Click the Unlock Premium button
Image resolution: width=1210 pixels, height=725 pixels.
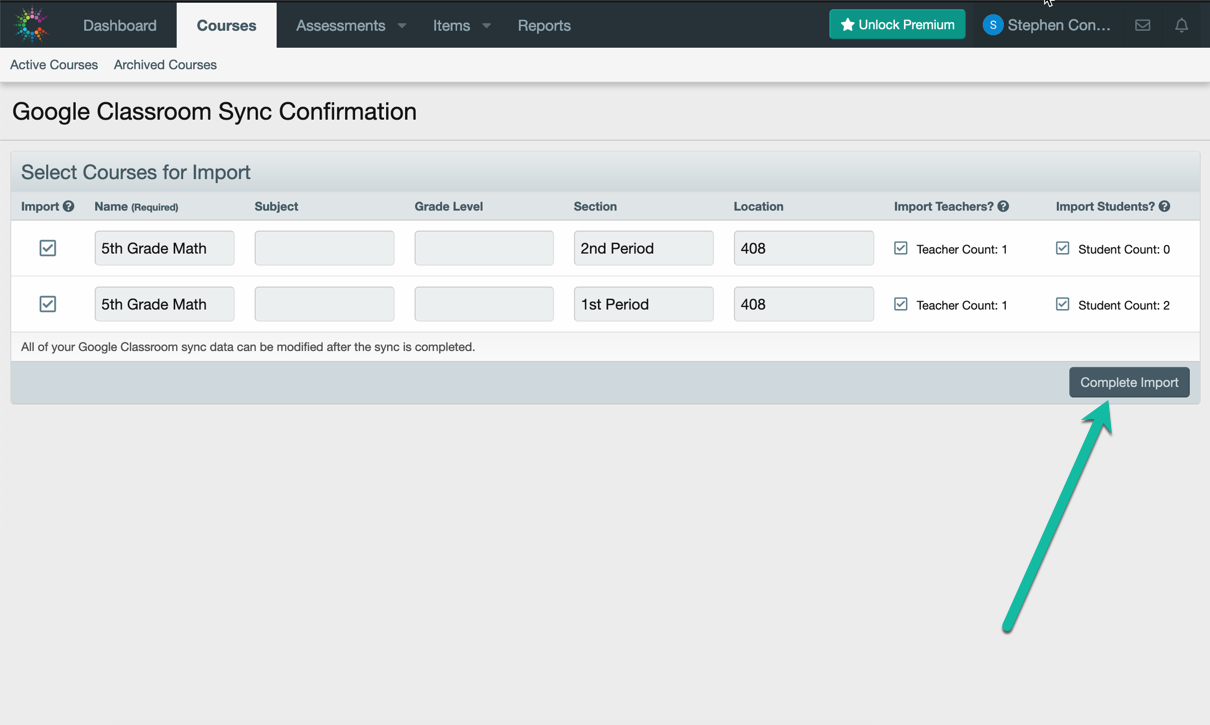click(x=897, y=25)
